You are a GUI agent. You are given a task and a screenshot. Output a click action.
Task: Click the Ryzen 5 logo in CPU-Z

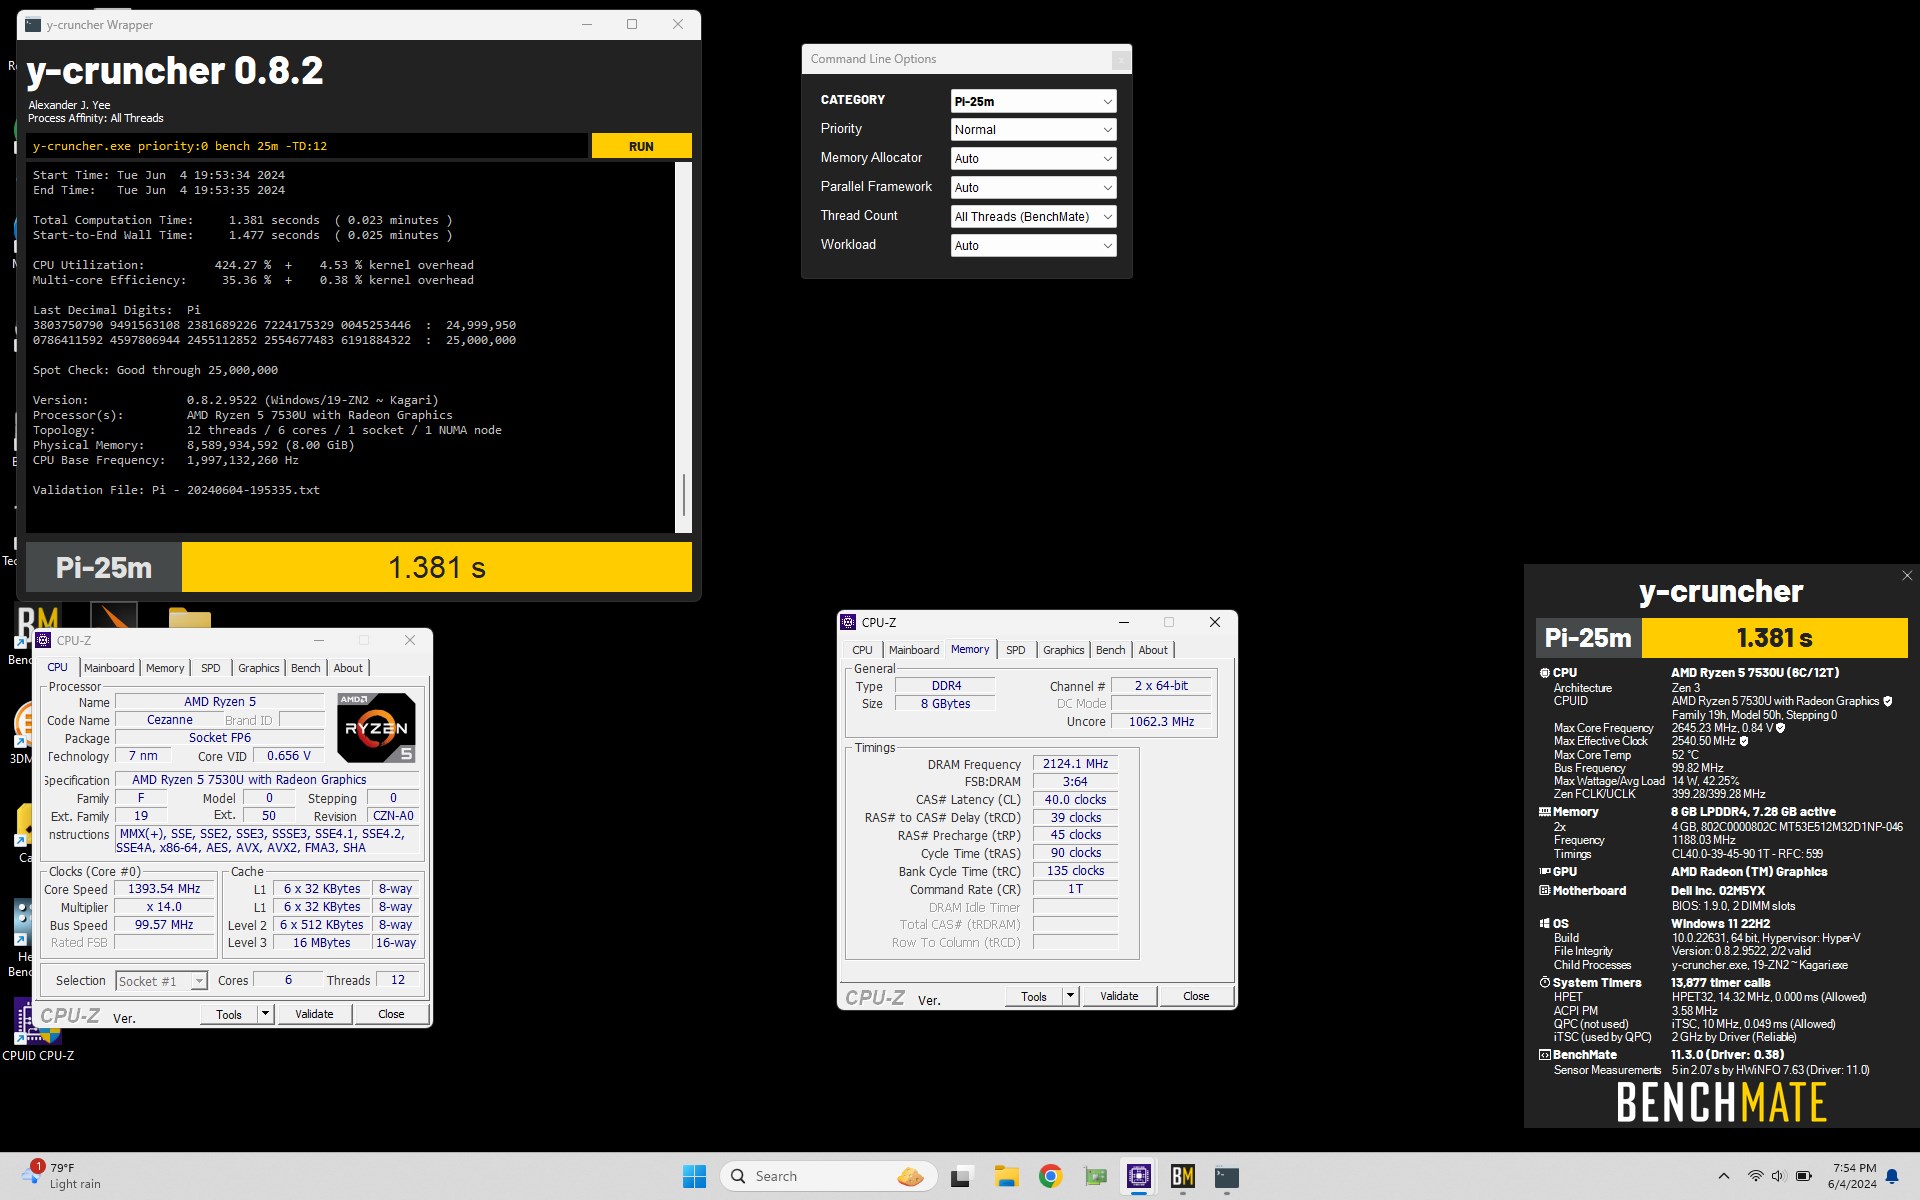click(376, 728)
